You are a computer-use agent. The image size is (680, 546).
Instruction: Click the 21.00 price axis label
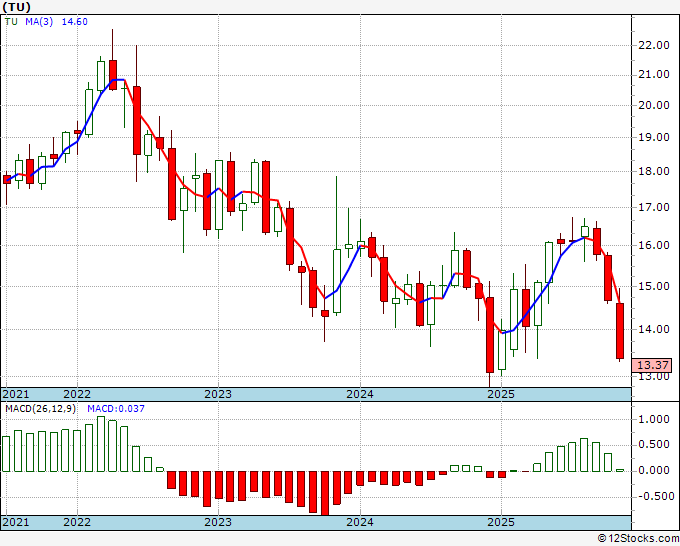tap(654, 75)
